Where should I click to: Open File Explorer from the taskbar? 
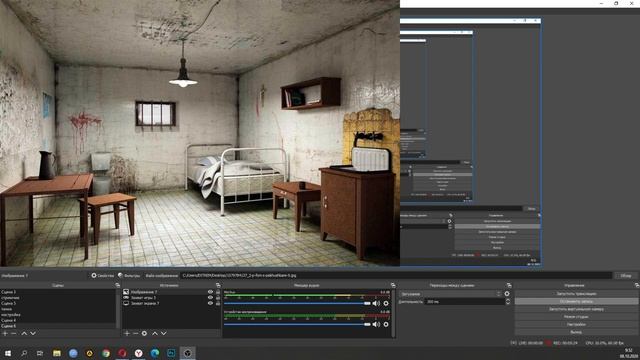57,353
